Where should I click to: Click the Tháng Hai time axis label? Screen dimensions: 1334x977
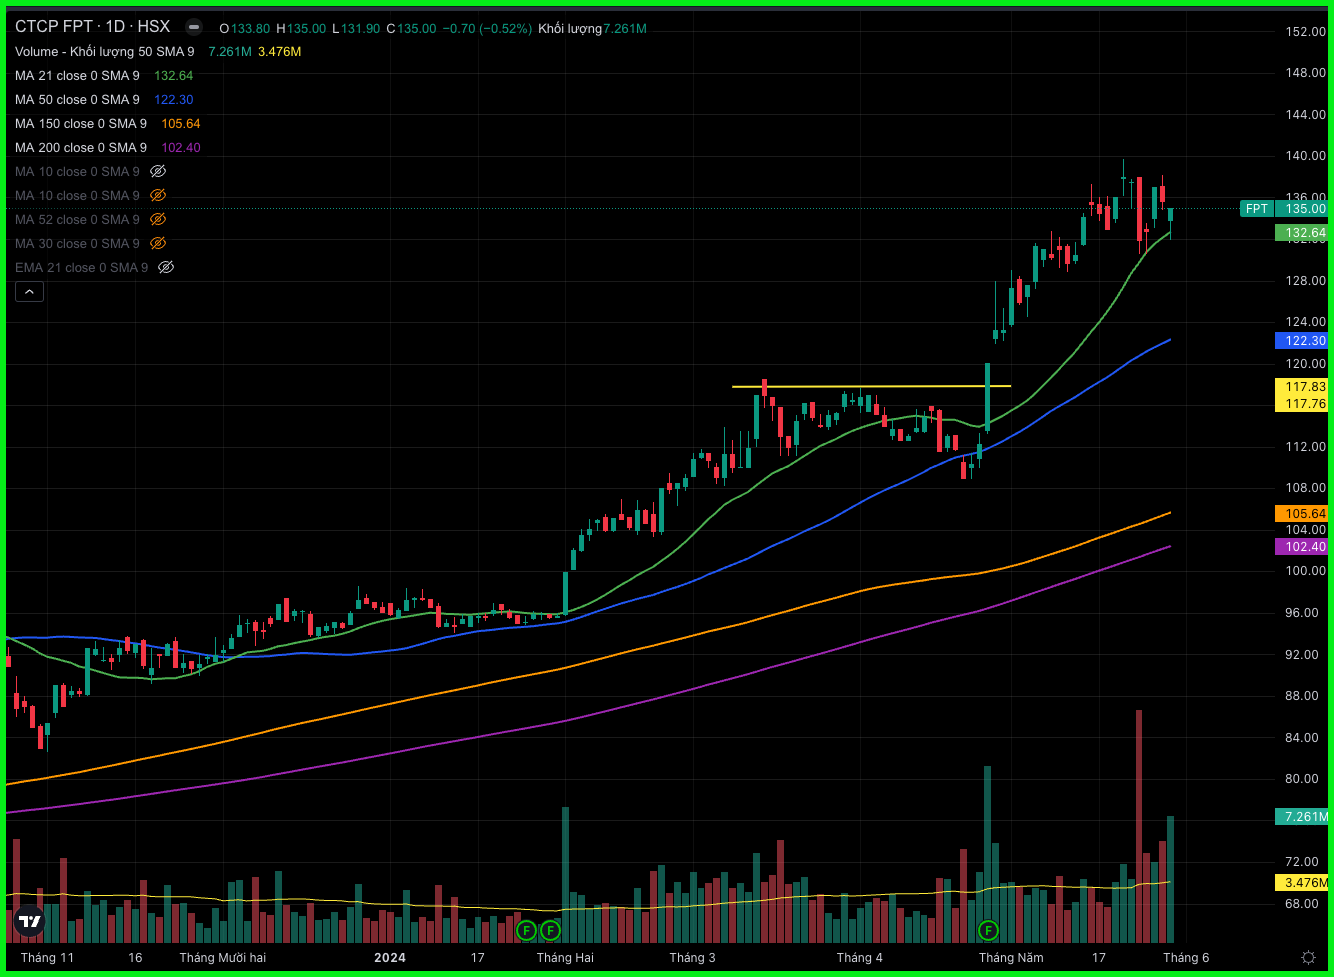click(x=565, y=958)
